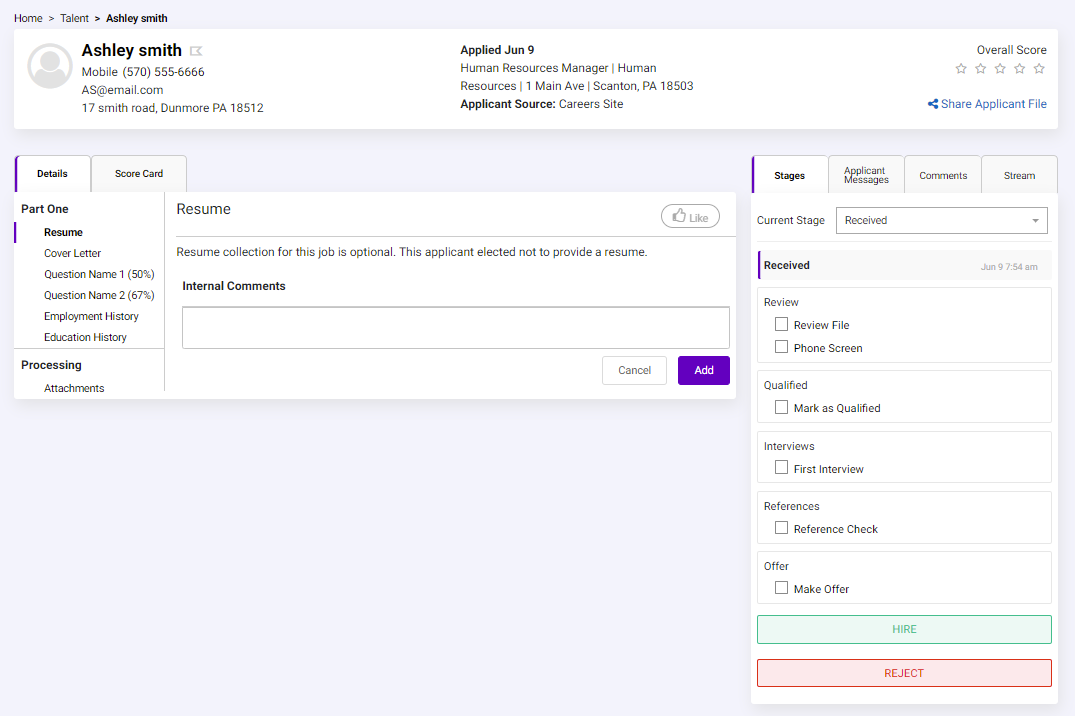1075x716 pixels.
Task: Click the 'Applied Jun 9' text
Action: [x=497, y=50]
